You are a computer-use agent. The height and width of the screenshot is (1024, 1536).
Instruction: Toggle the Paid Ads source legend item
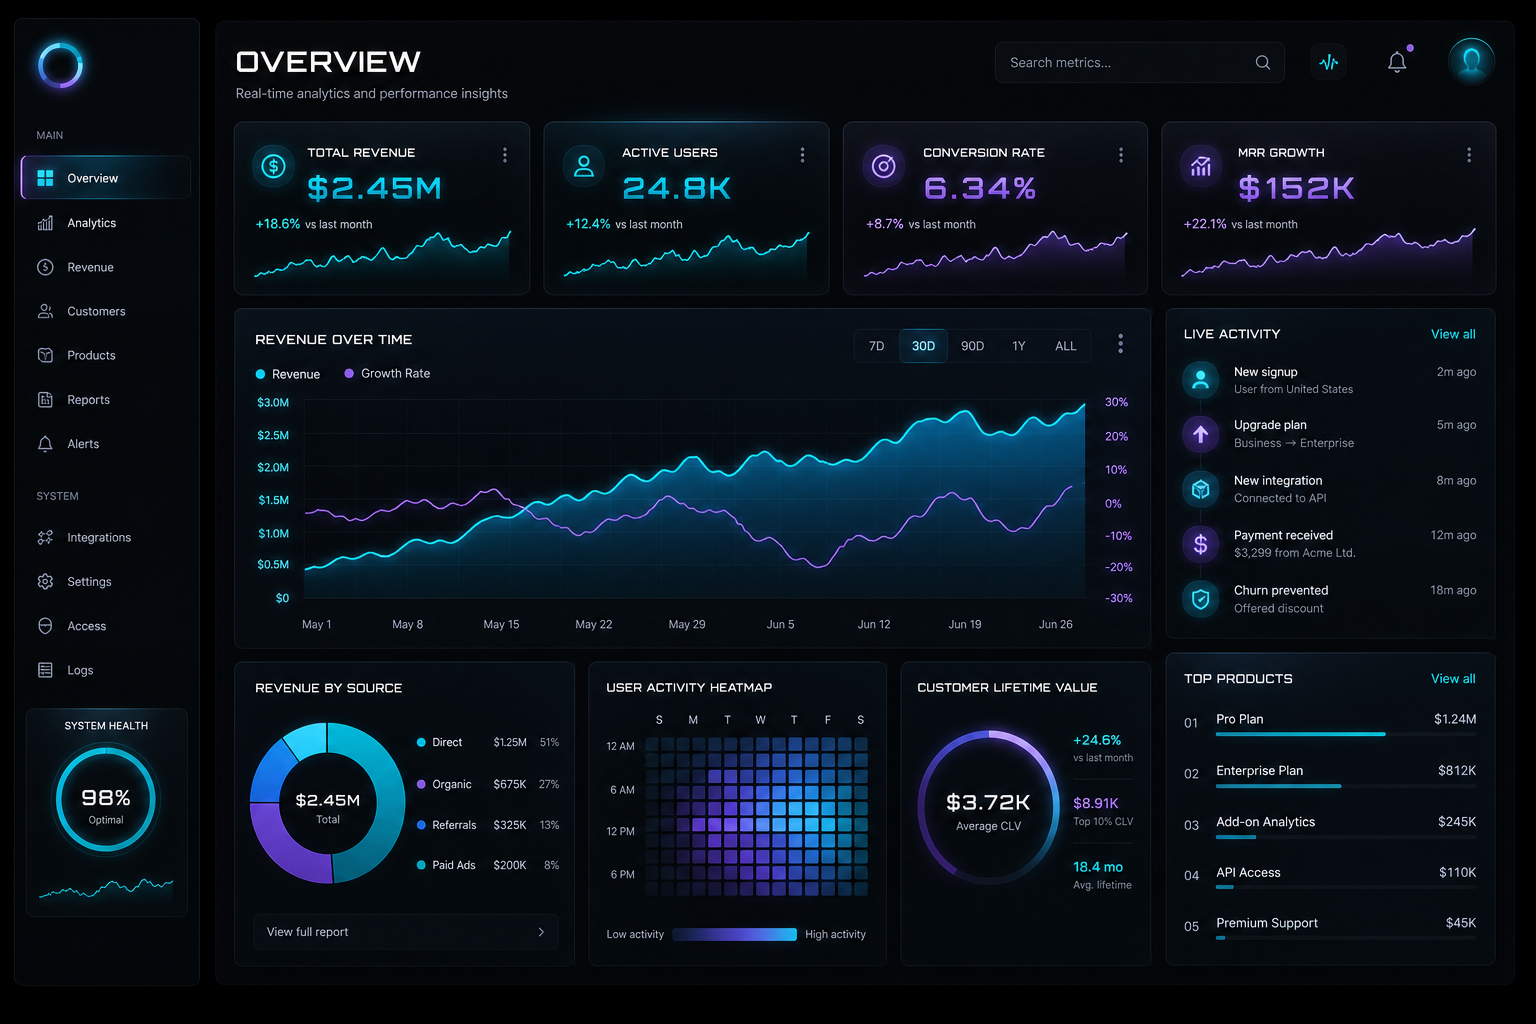coord(446,865)
